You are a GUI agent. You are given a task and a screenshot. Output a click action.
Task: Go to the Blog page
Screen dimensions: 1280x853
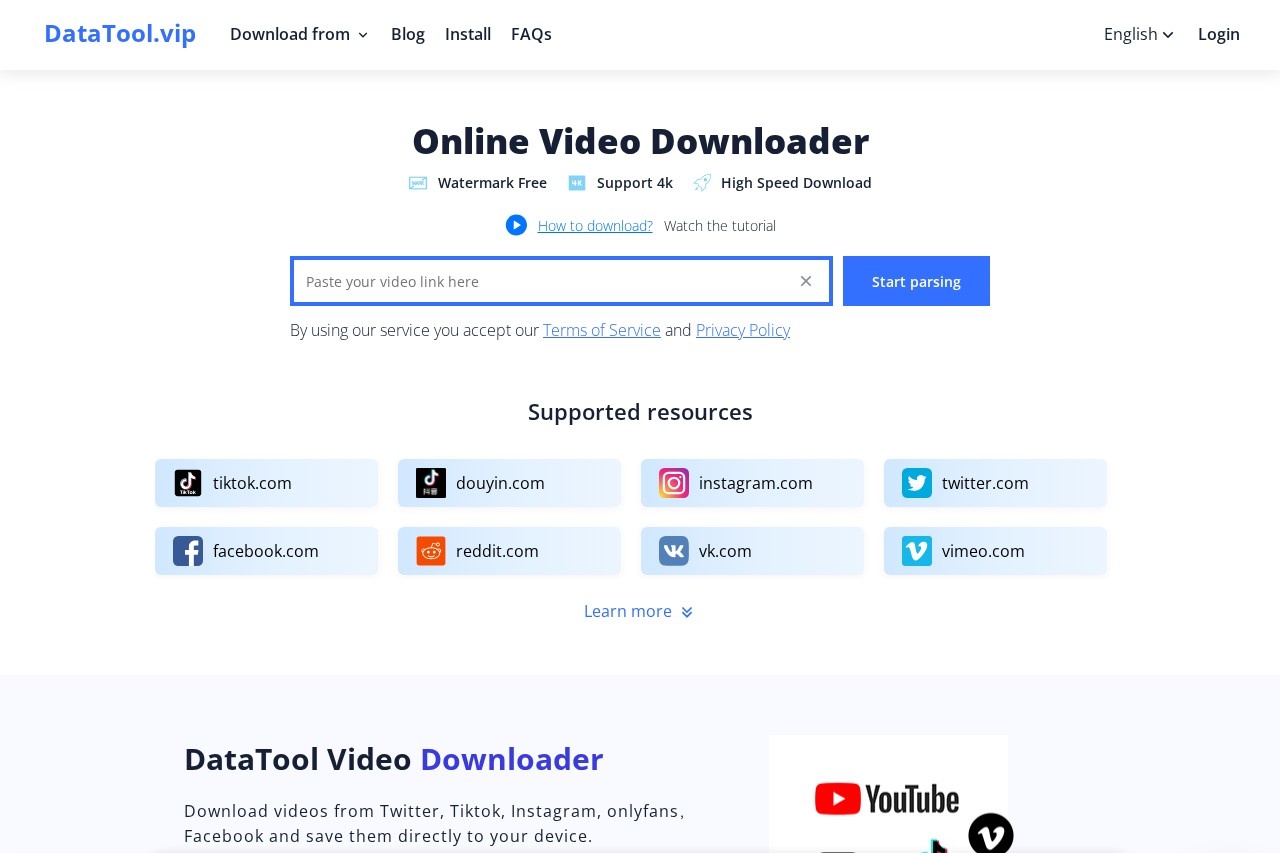pyautogui.click(x=408, y=34)
